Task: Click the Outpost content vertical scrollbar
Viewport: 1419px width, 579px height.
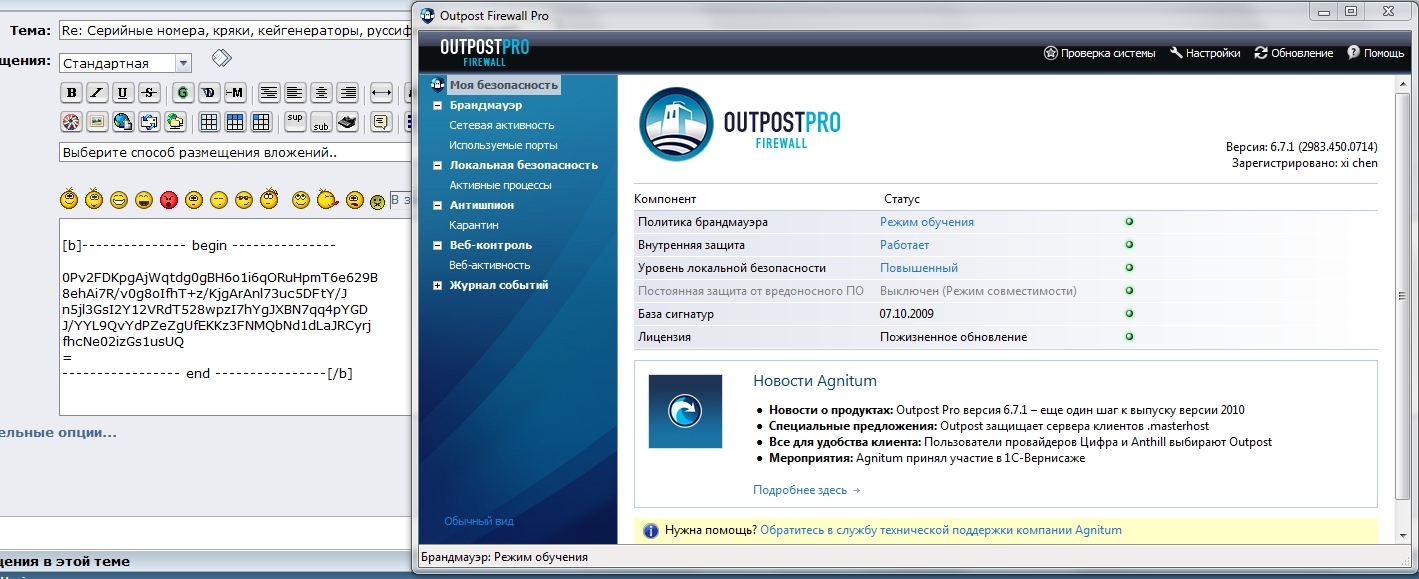Action: (x=1403, y=295)
